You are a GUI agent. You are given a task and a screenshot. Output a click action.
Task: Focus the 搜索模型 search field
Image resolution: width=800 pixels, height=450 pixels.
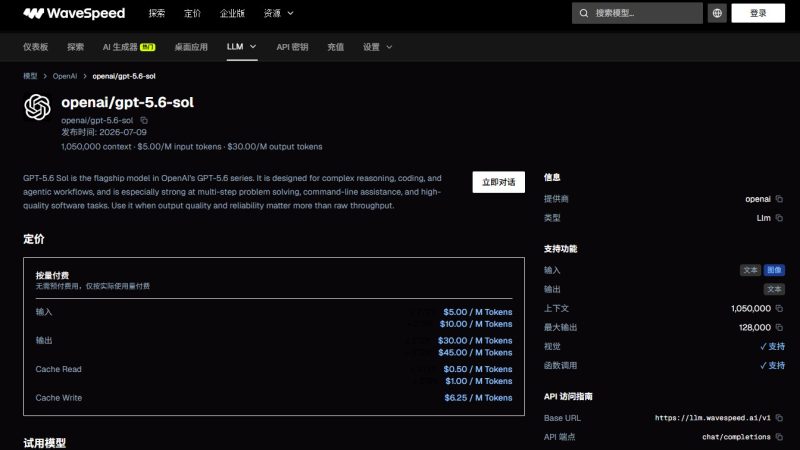pos(637,13)
